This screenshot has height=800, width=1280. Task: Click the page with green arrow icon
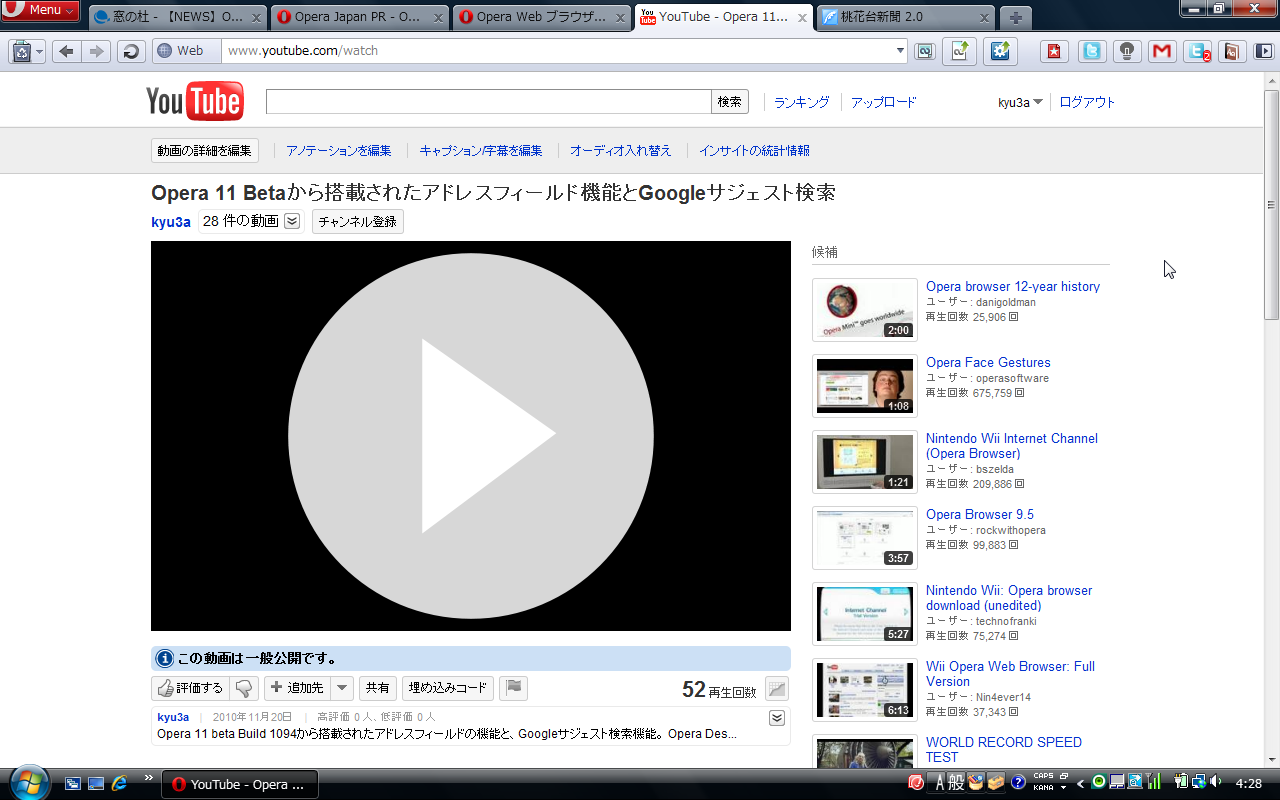click(958, 51)
